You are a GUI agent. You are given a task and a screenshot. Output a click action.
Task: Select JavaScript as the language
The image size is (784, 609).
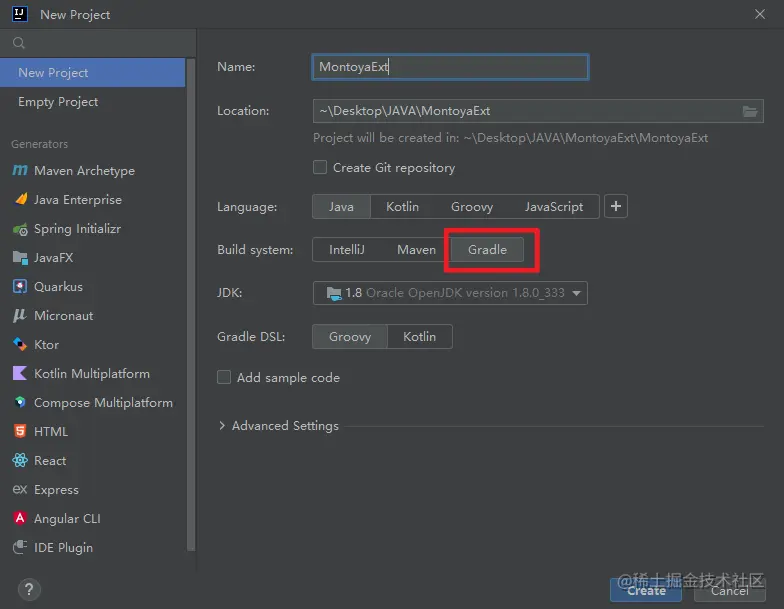tap(554, 206)
